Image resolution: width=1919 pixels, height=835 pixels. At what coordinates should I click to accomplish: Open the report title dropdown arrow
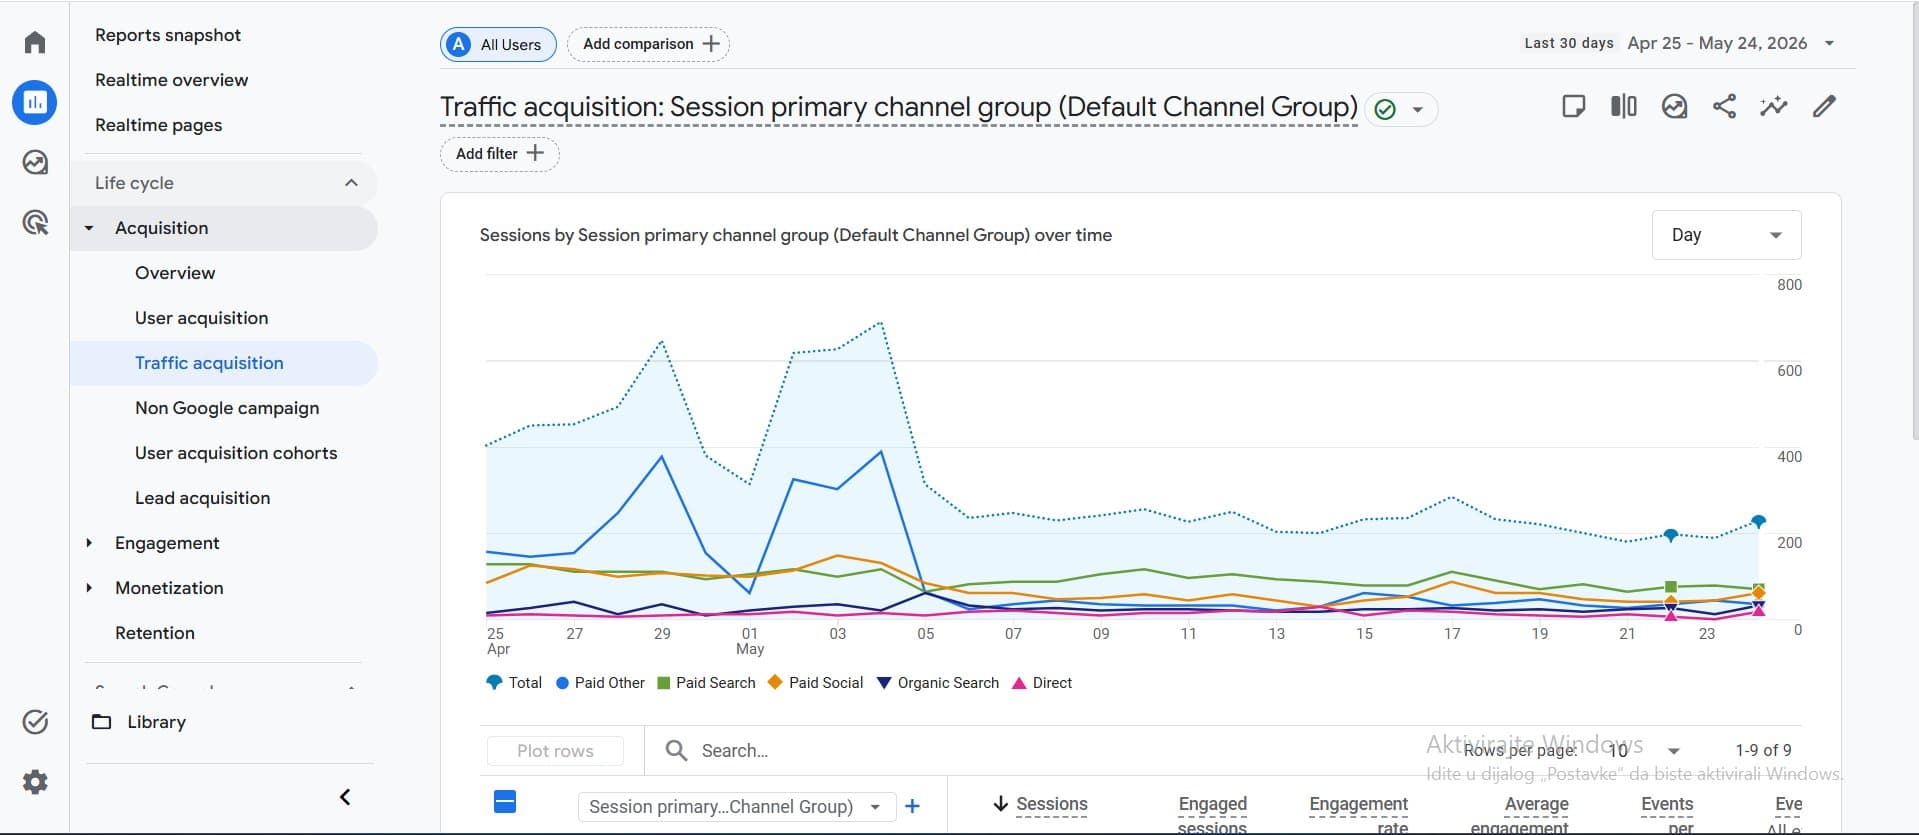1417,109
